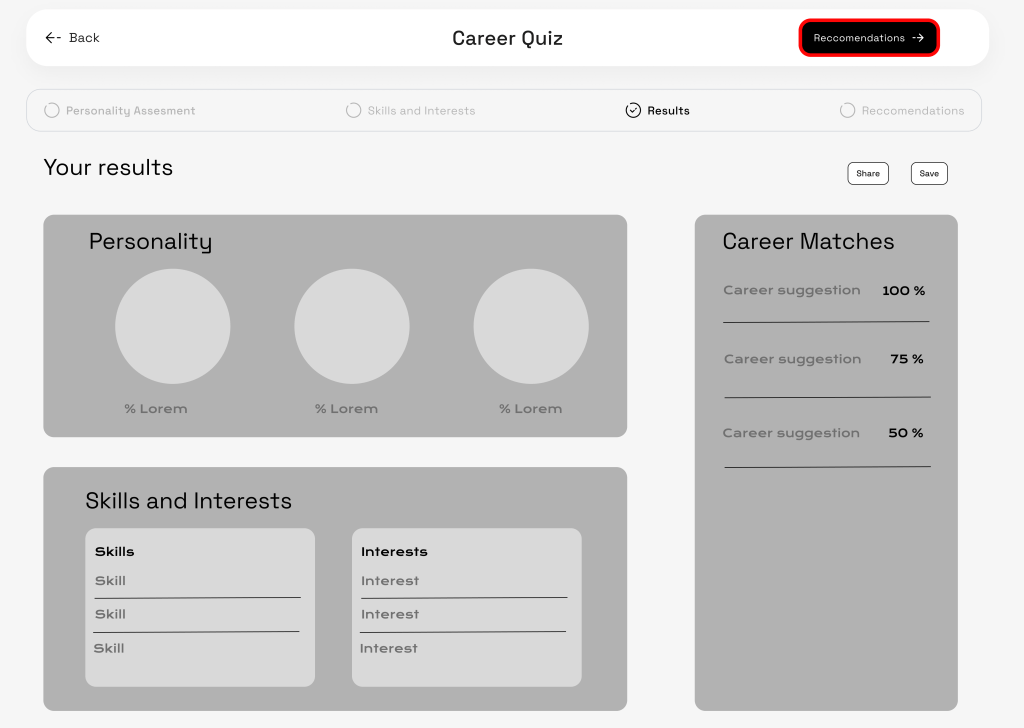Open the 100 % career suggestion

[791, 291]
